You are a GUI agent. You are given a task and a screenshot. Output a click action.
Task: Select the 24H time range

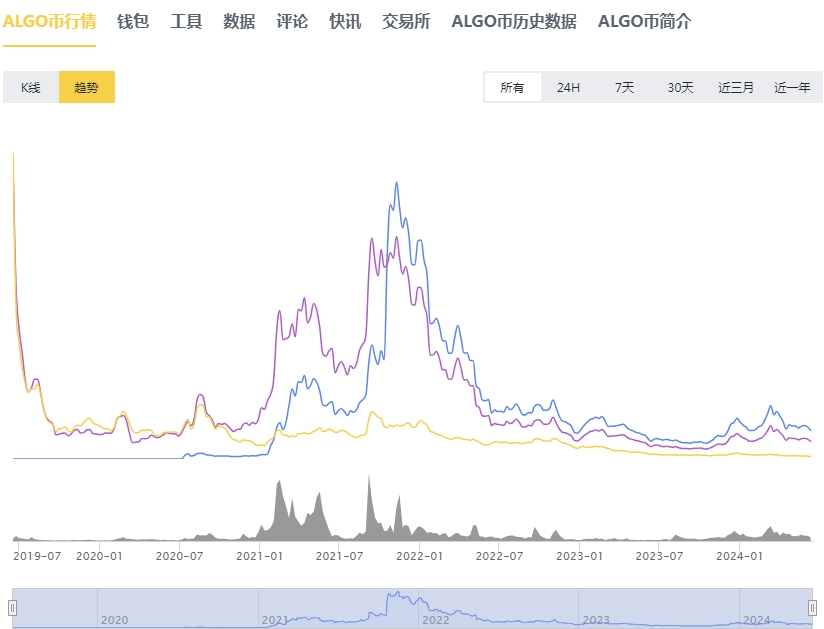(567, 87)
